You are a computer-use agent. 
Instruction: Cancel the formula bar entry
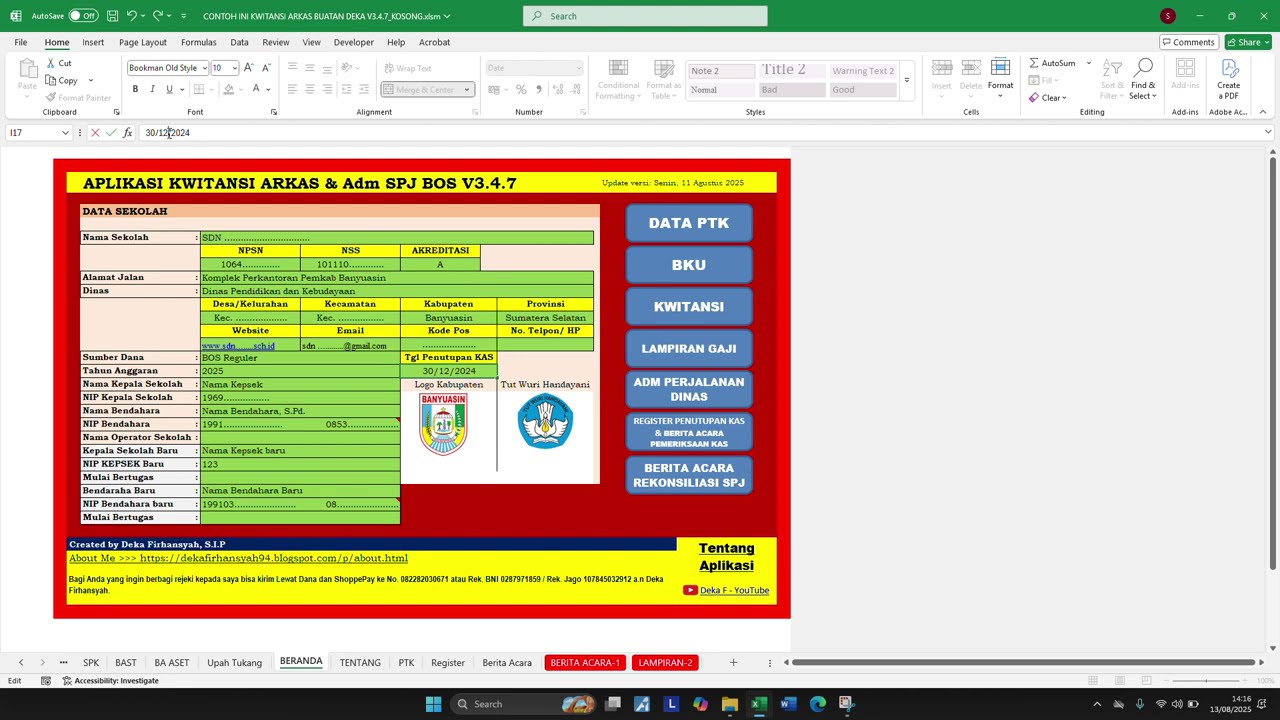tap(95, 132)
